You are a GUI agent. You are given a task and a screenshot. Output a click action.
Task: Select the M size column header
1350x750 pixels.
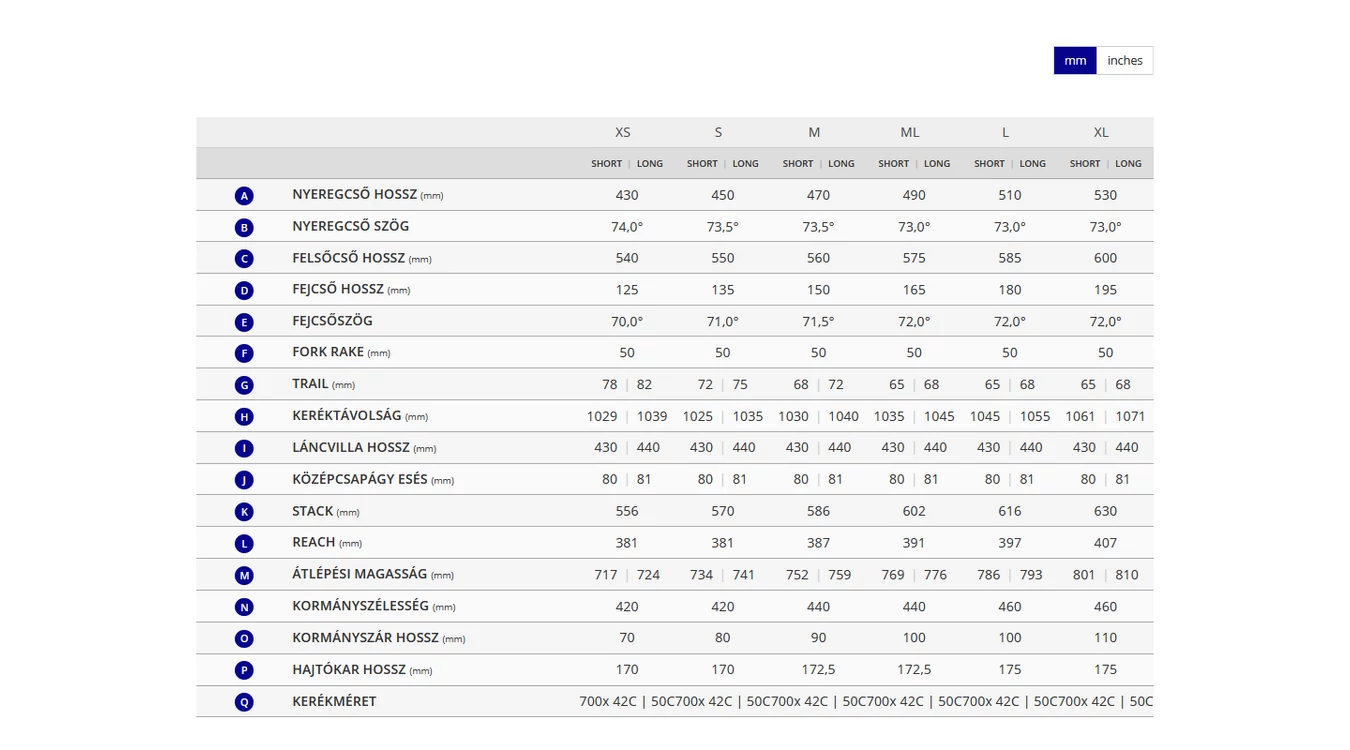[x=814, y=132]
